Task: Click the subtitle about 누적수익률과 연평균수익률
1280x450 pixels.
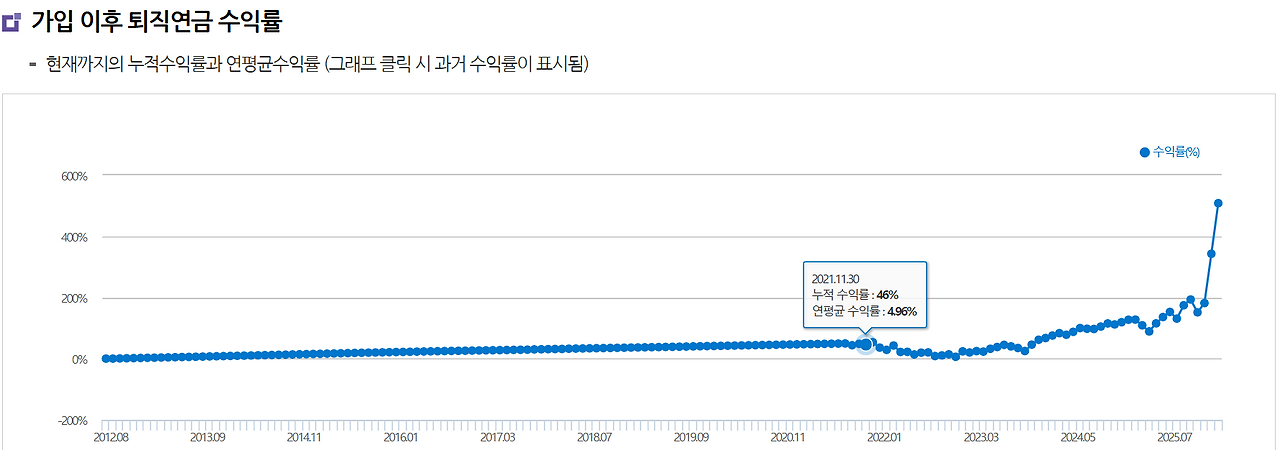Action: pyautogui.click(x=318, y=65)
